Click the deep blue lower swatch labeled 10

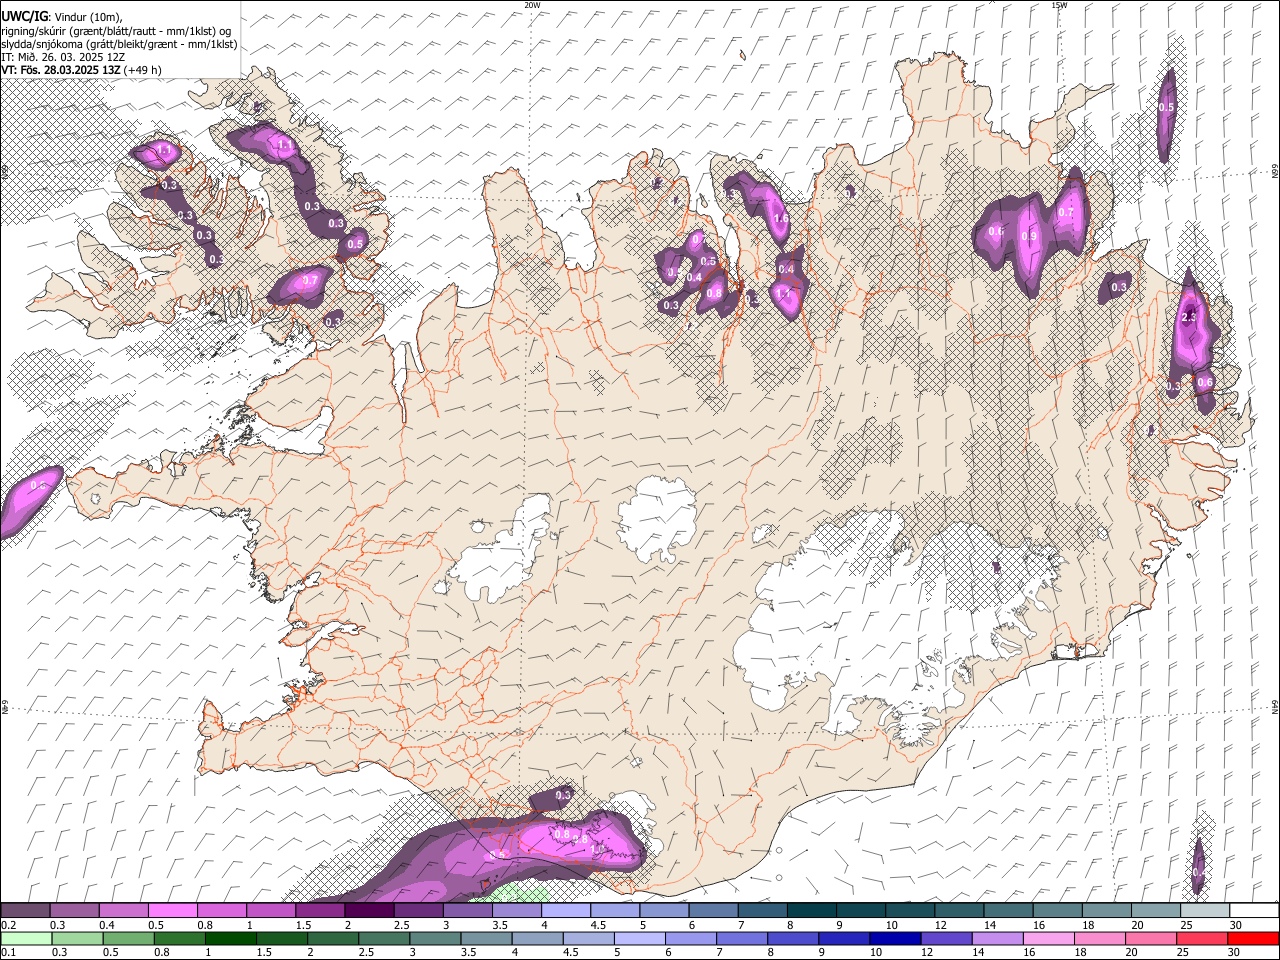point(895,938)
